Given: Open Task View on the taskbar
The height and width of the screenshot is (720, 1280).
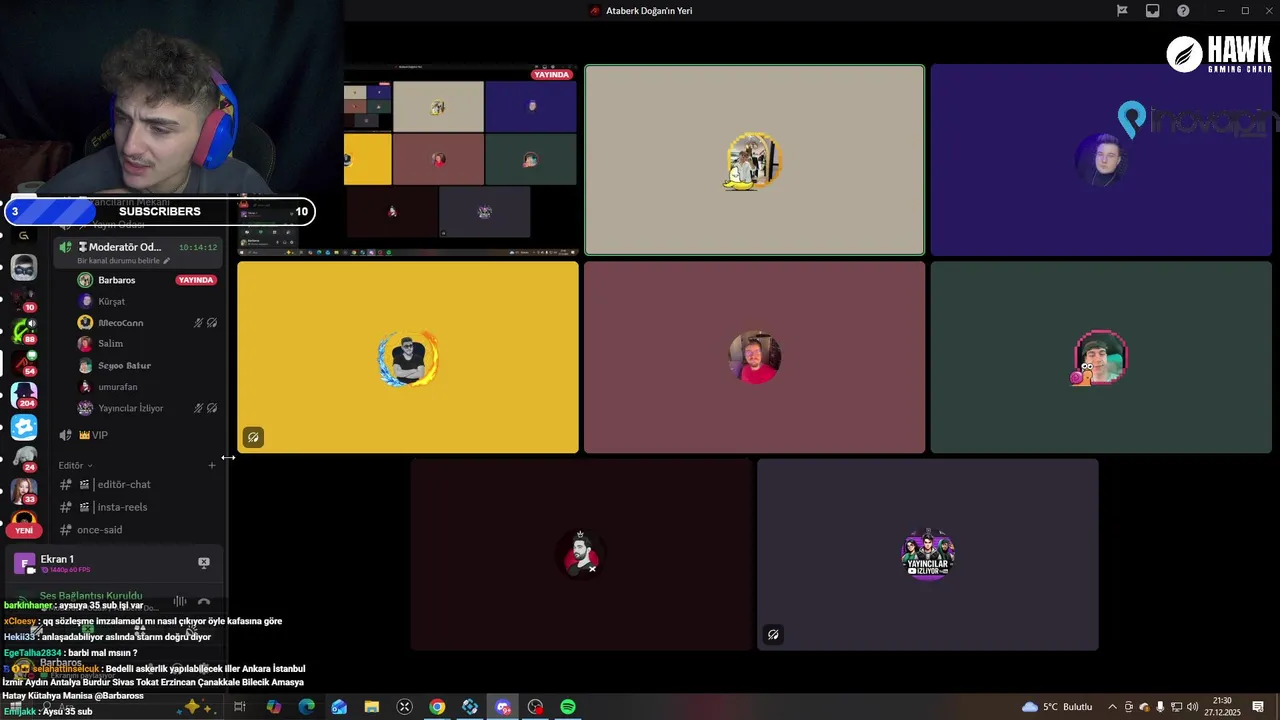Looking at the screenshot, I should pos(240,707).
